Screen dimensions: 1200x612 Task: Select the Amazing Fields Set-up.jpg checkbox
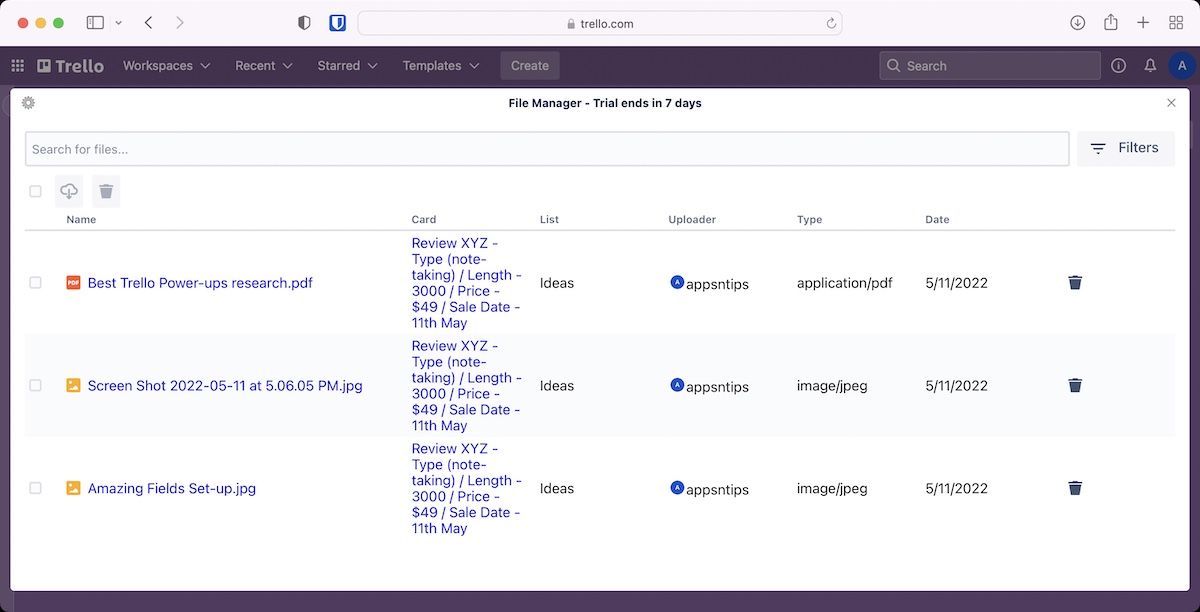click(36, 488)
